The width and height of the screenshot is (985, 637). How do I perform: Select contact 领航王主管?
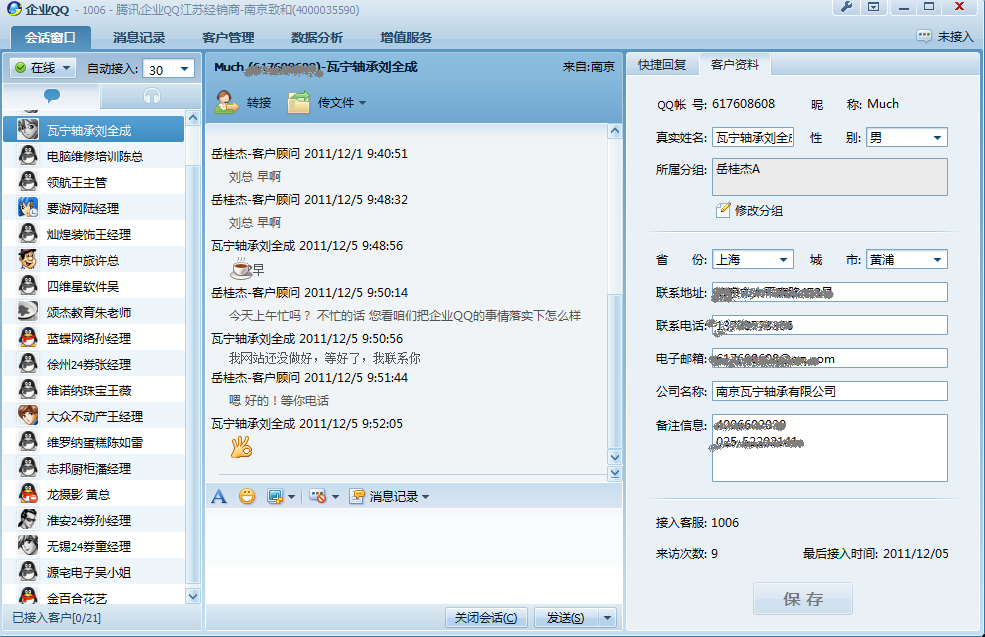(x=94, y=182)
